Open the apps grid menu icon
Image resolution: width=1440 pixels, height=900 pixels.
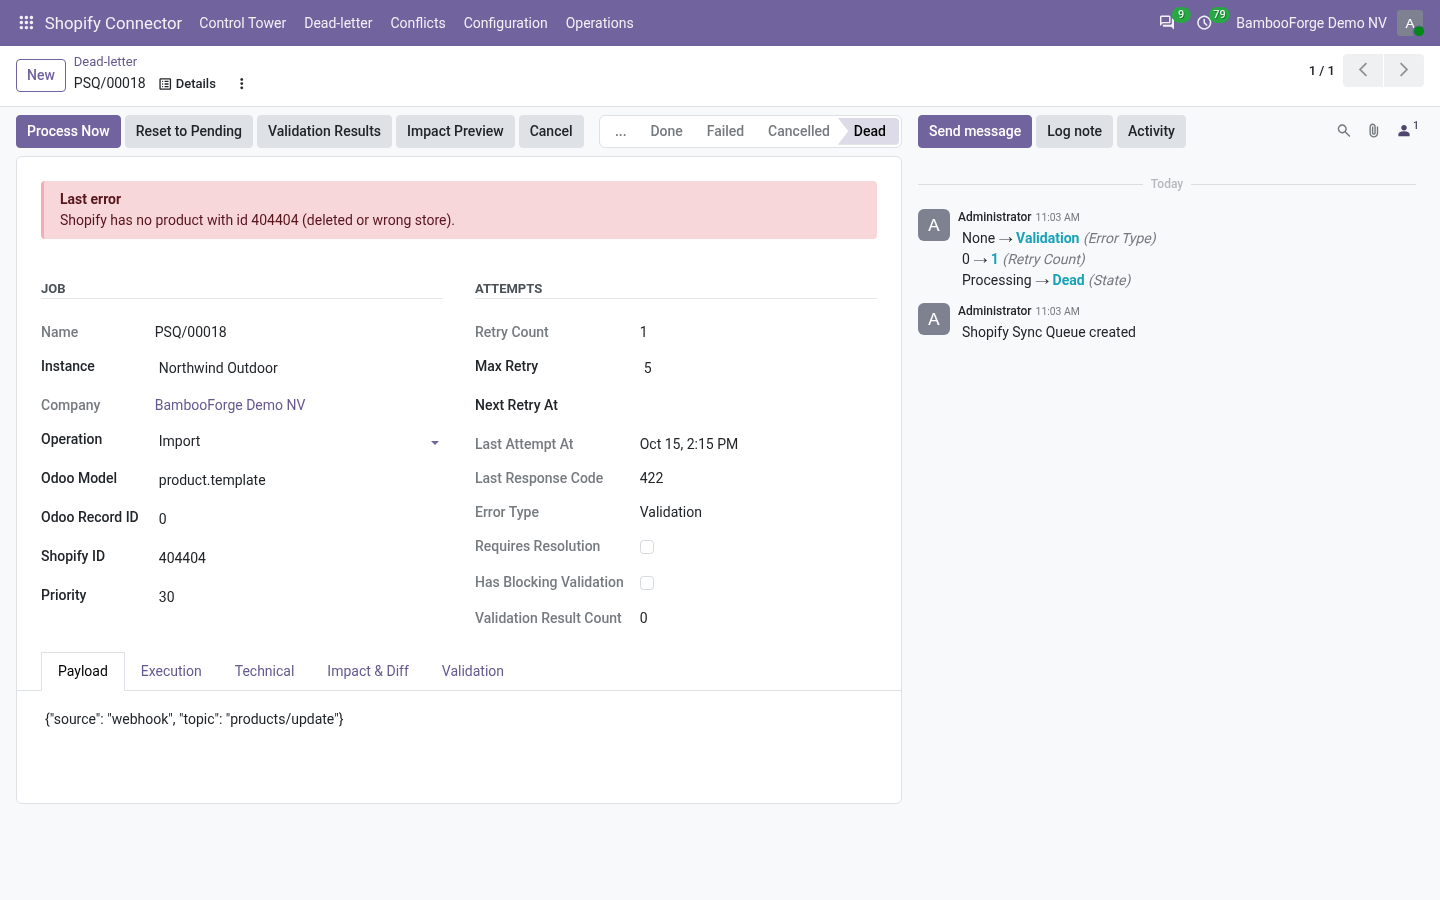[x=26, y=22]
